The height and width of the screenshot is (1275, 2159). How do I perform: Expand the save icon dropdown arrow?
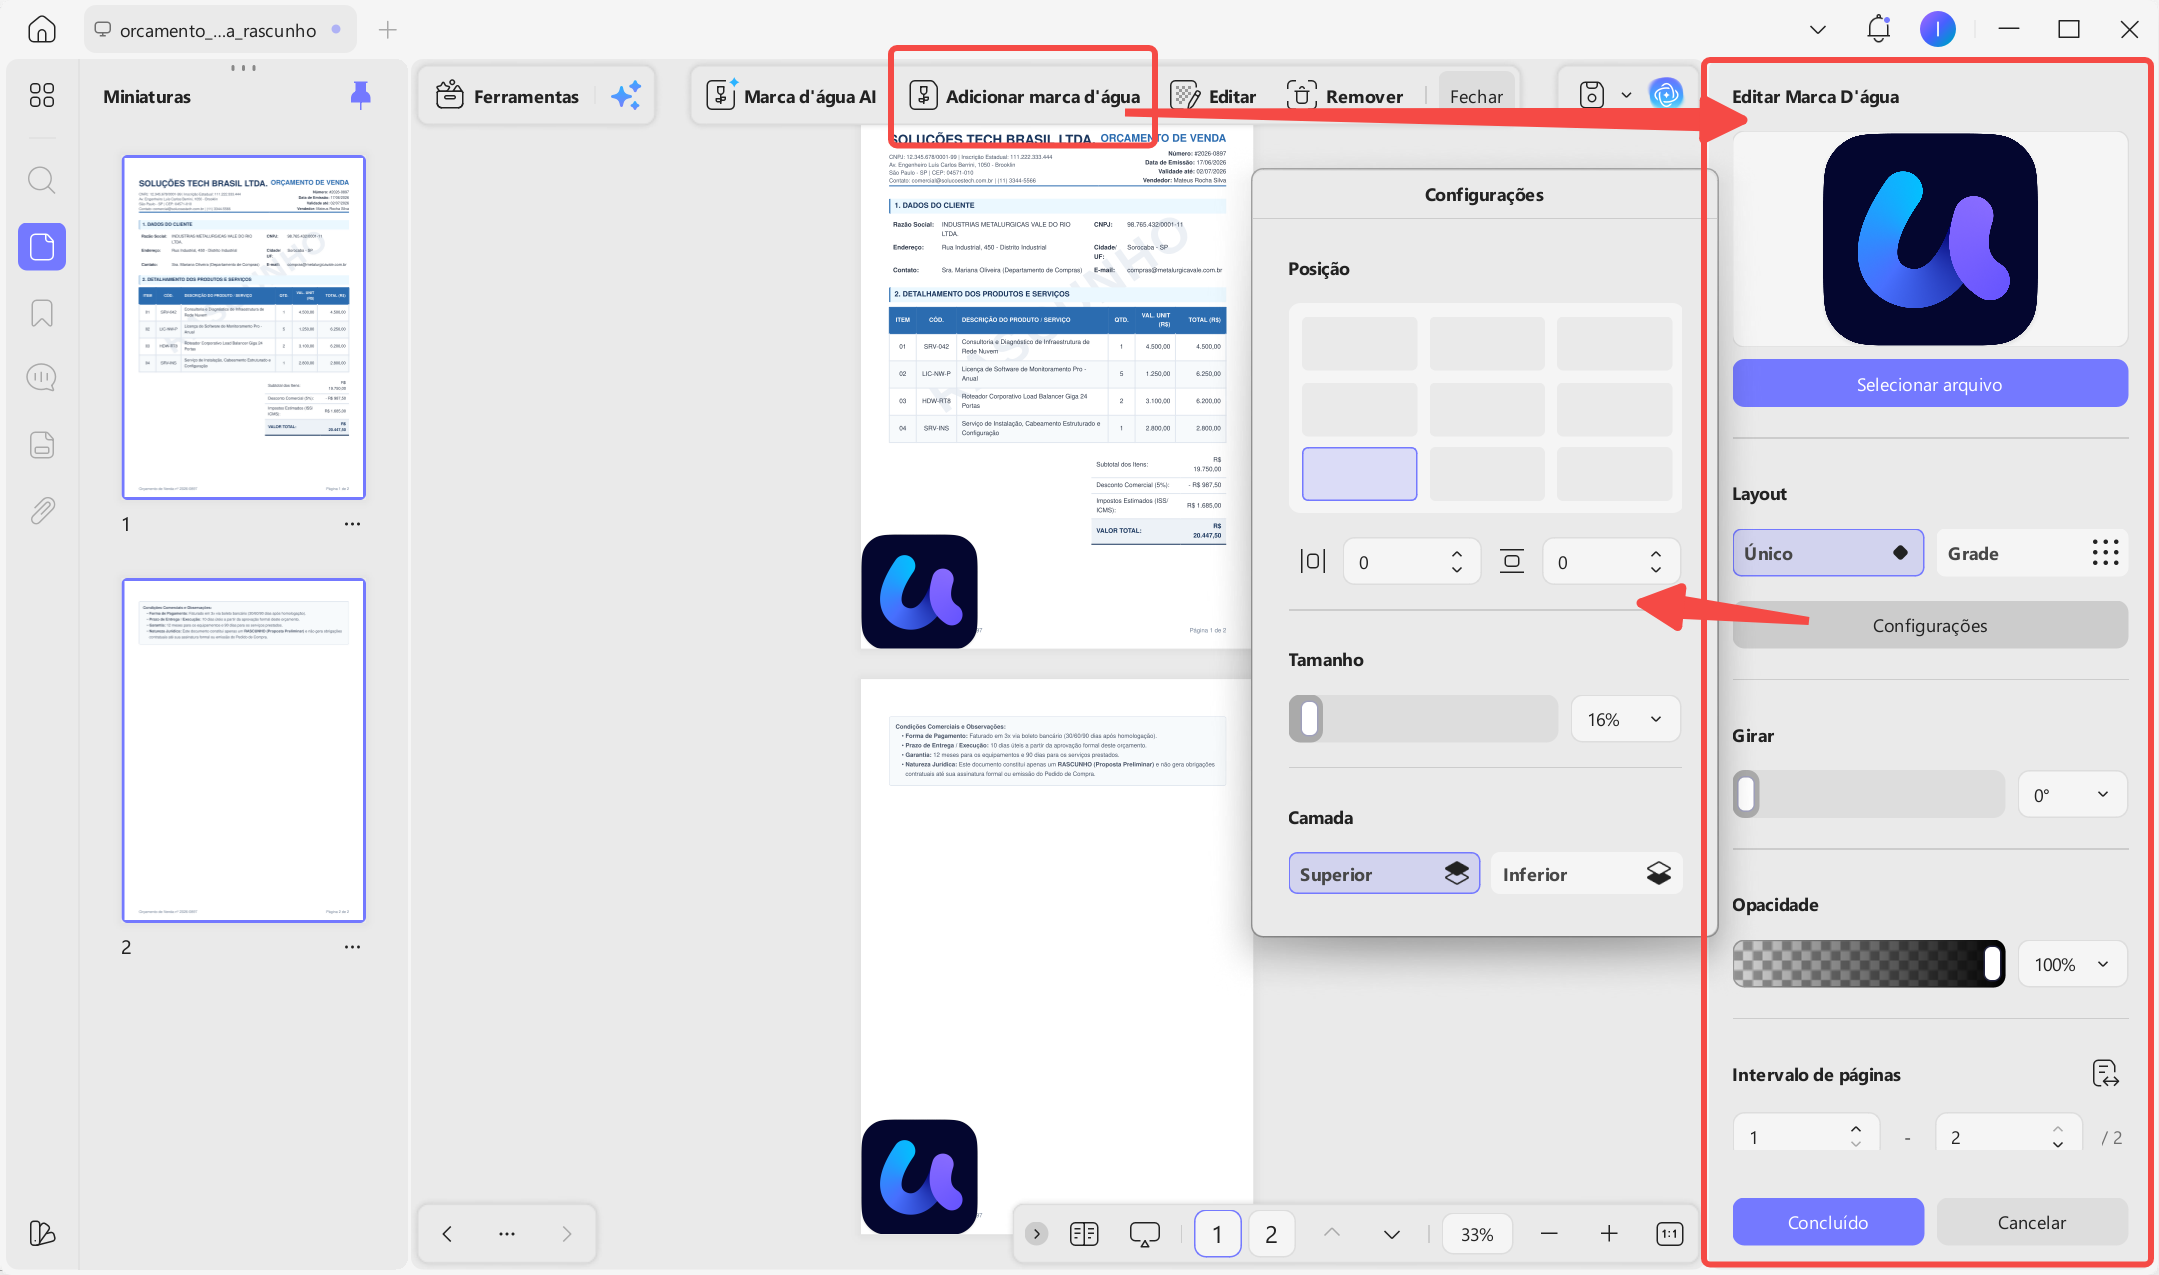click(x=1626, y=96)
